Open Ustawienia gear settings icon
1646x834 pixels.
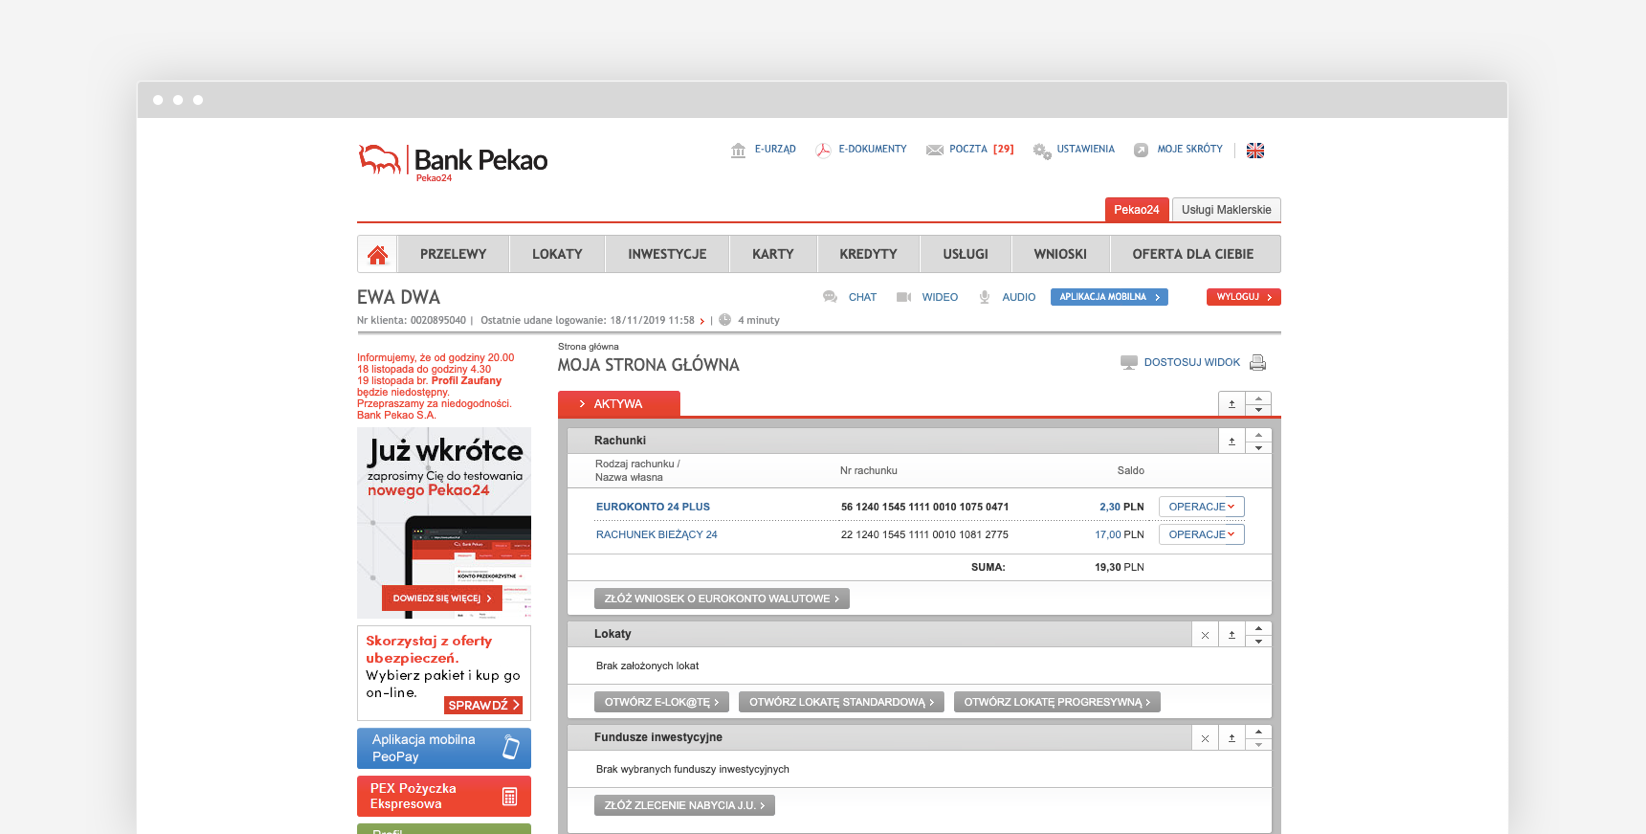coord(1041,150)
